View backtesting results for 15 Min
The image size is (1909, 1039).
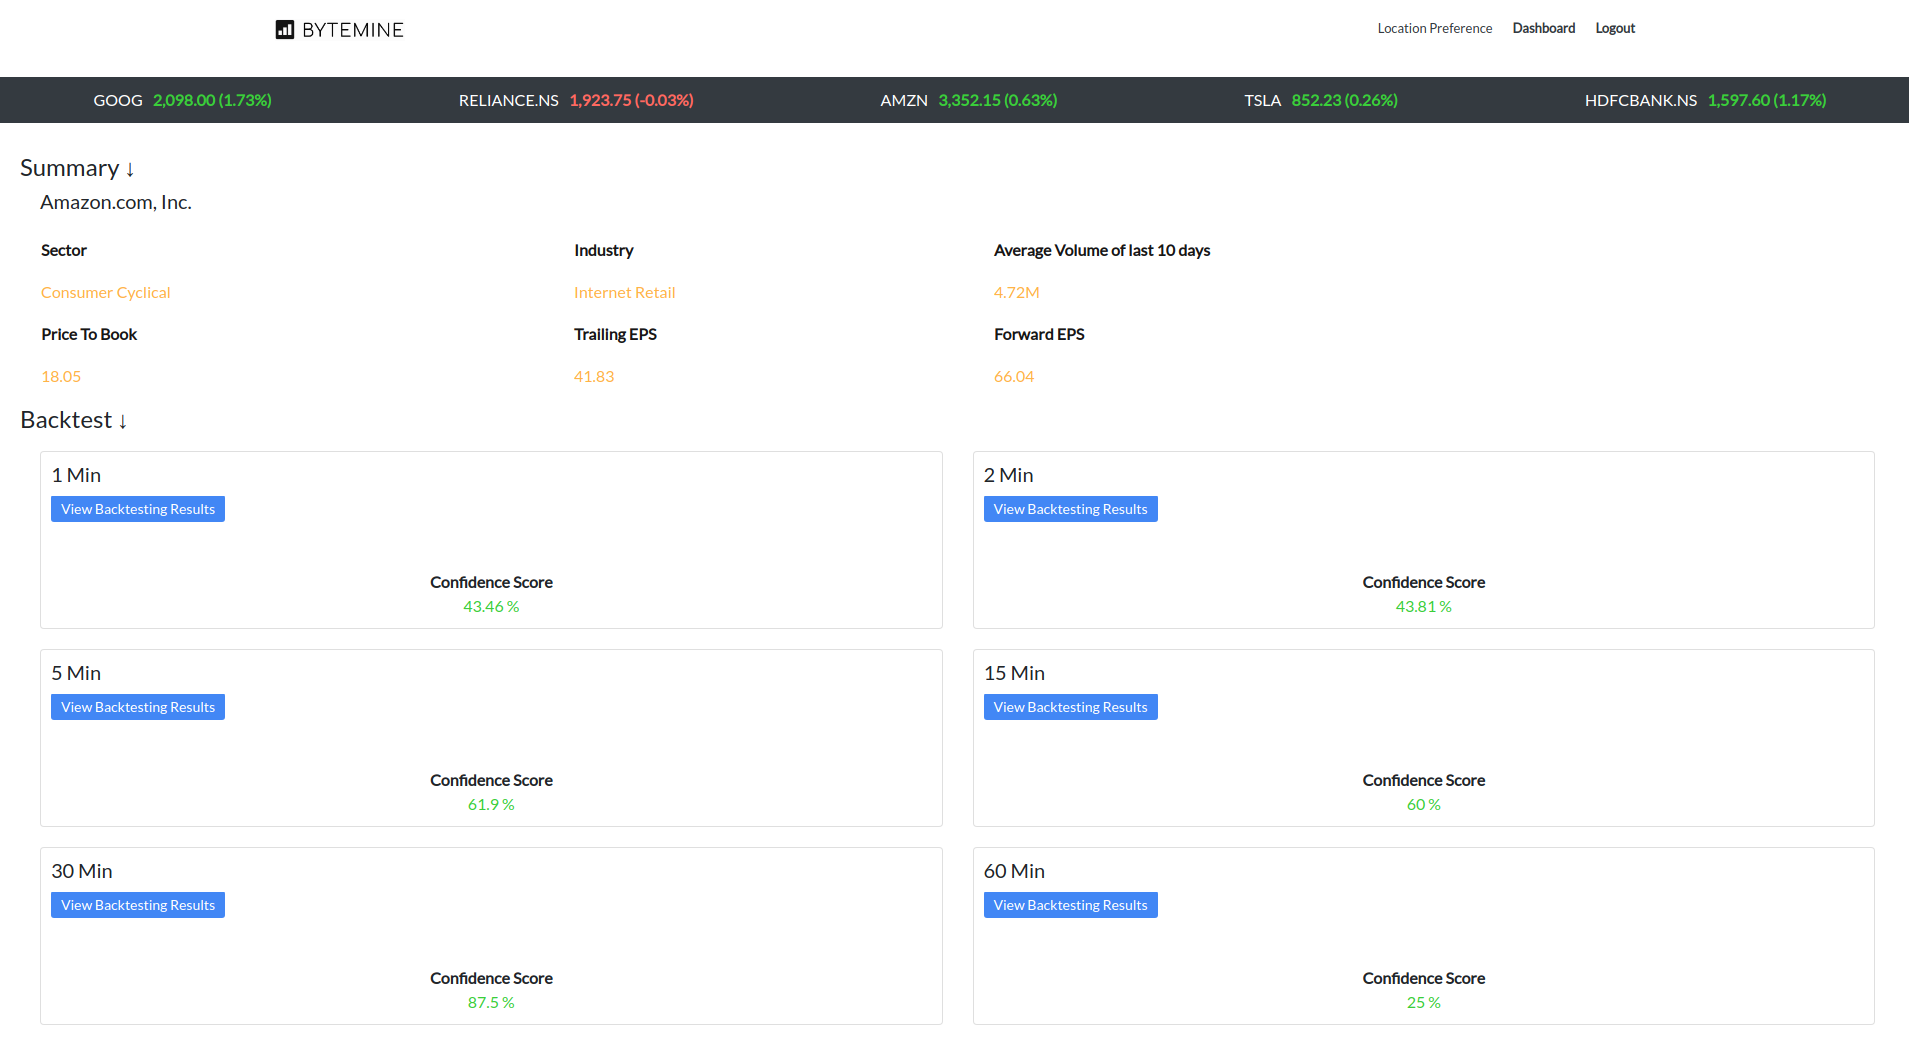click(1070, 707)
